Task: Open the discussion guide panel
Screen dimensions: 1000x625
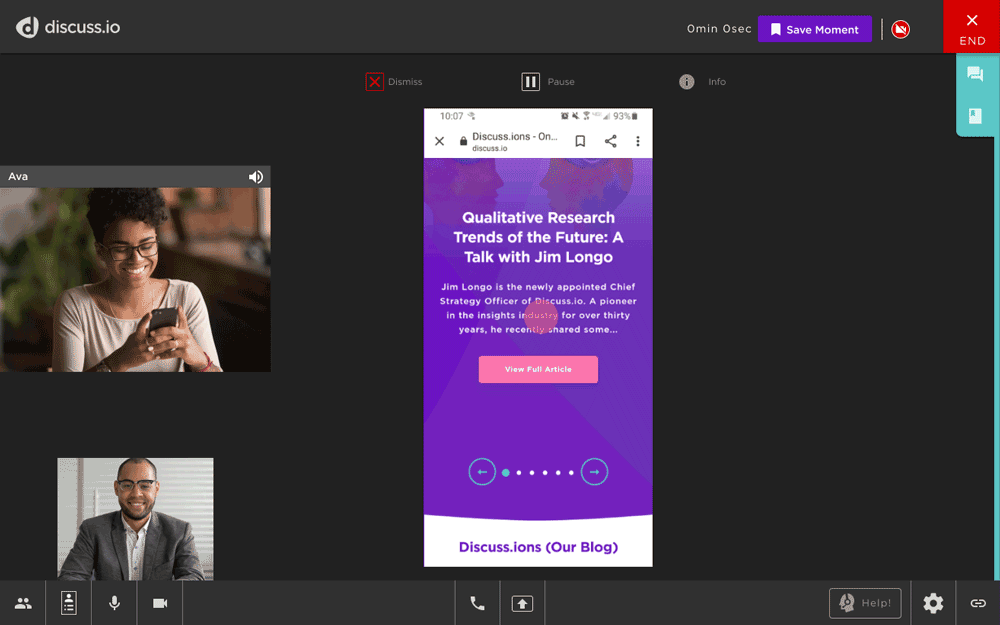Action: (68, 603)
